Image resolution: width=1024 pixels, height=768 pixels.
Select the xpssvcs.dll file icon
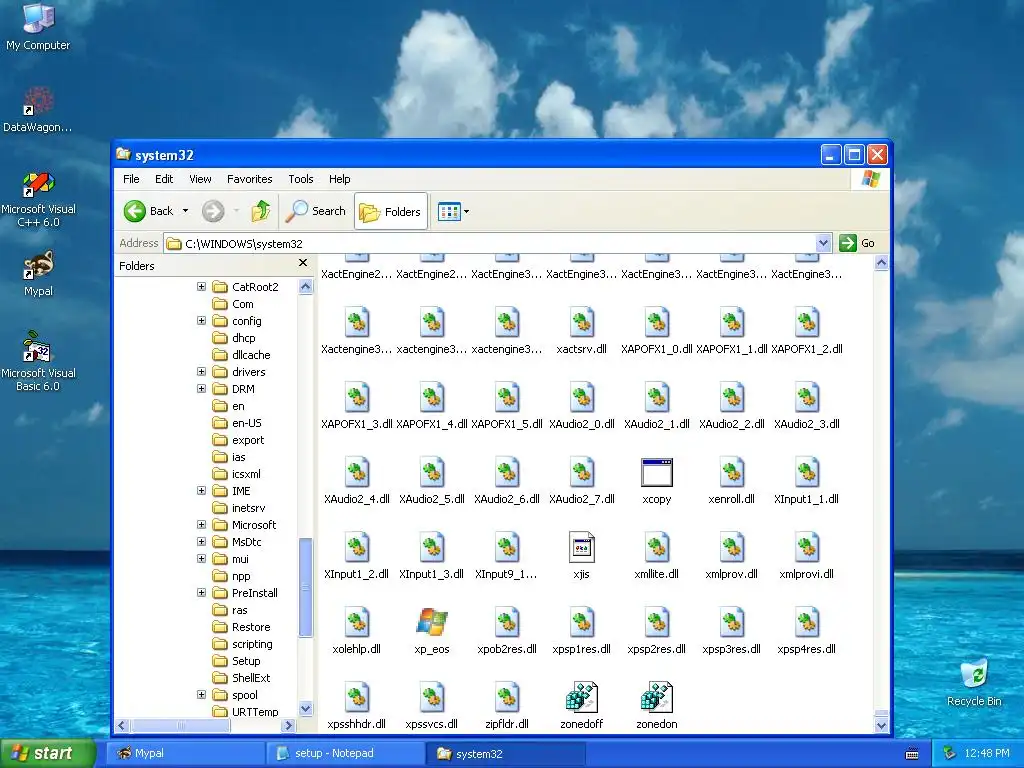tap(432, 697)
